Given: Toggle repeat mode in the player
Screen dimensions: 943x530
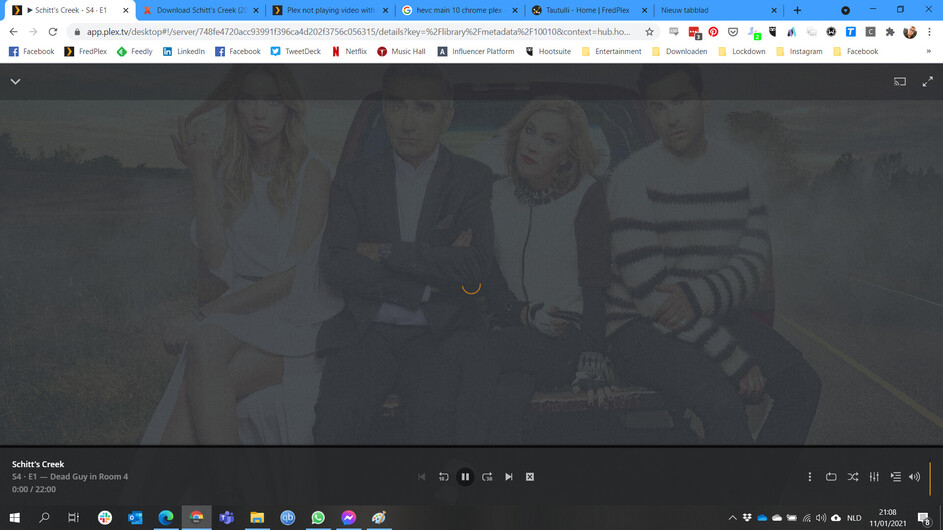Looking at the screenshot, I should point(831,476).
